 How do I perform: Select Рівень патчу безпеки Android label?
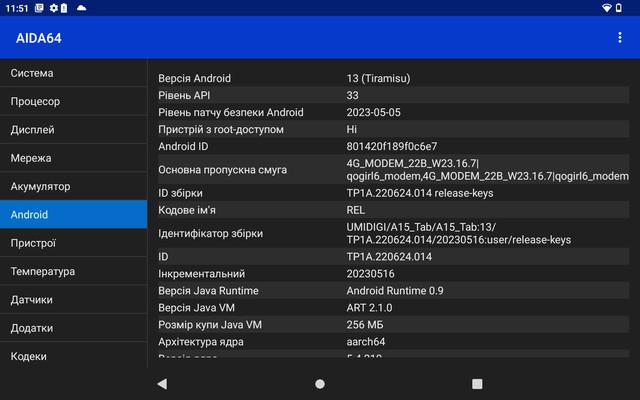(231, 112)
